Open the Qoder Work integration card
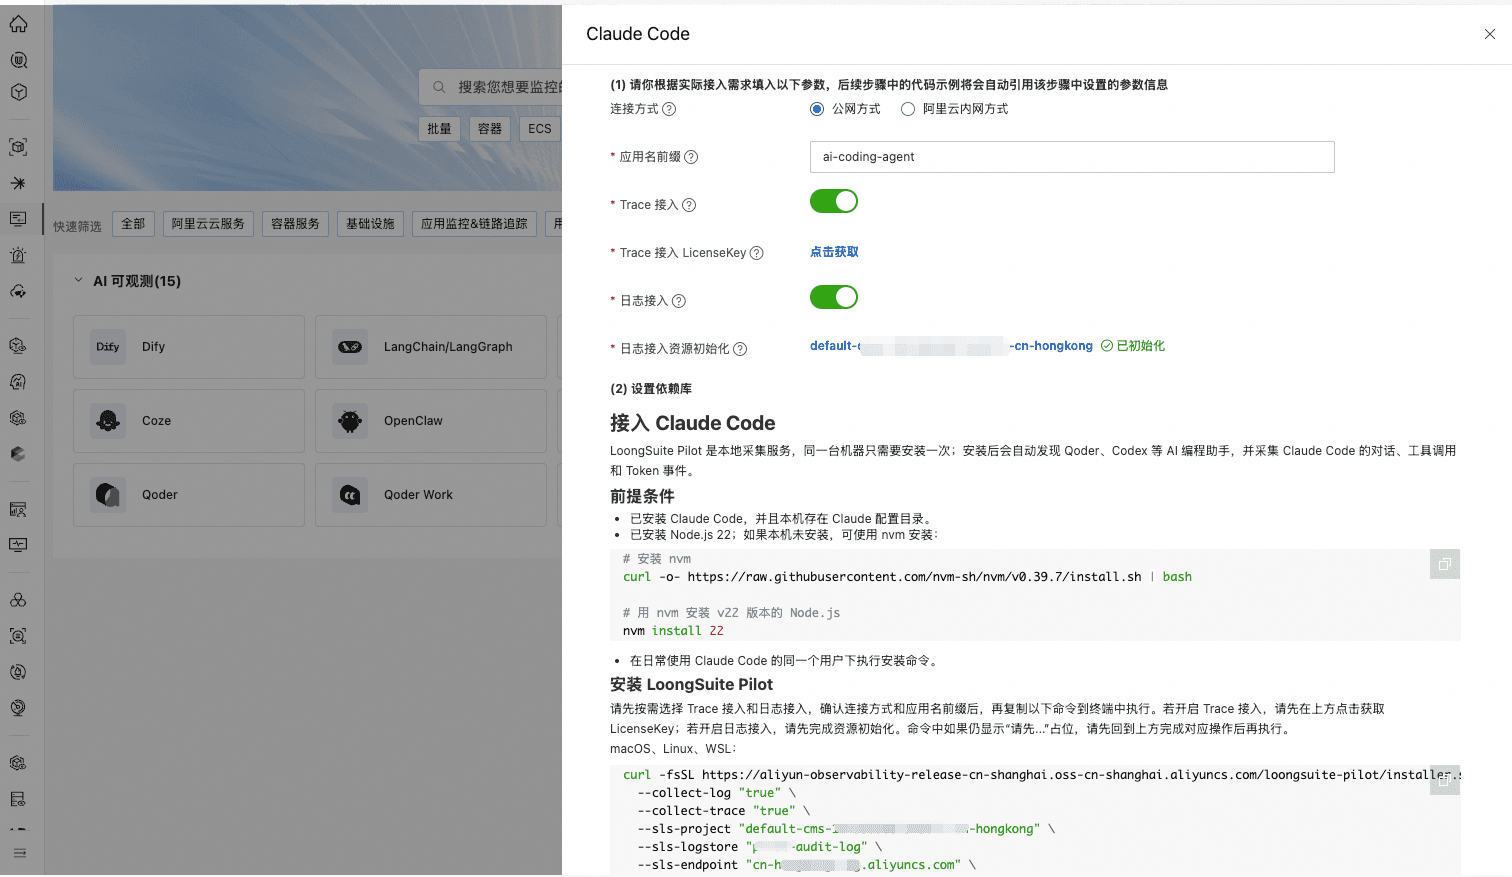The image size is (1512, 877). pos(431,495)
